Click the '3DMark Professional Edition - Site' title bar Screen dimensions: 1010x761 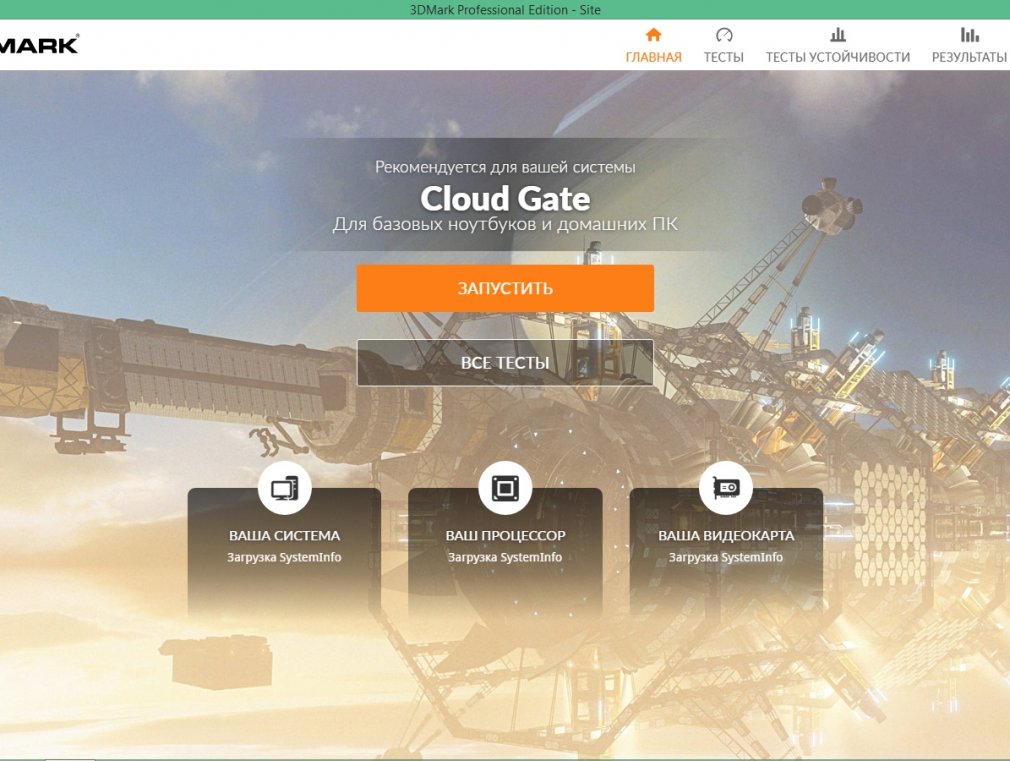505,10
